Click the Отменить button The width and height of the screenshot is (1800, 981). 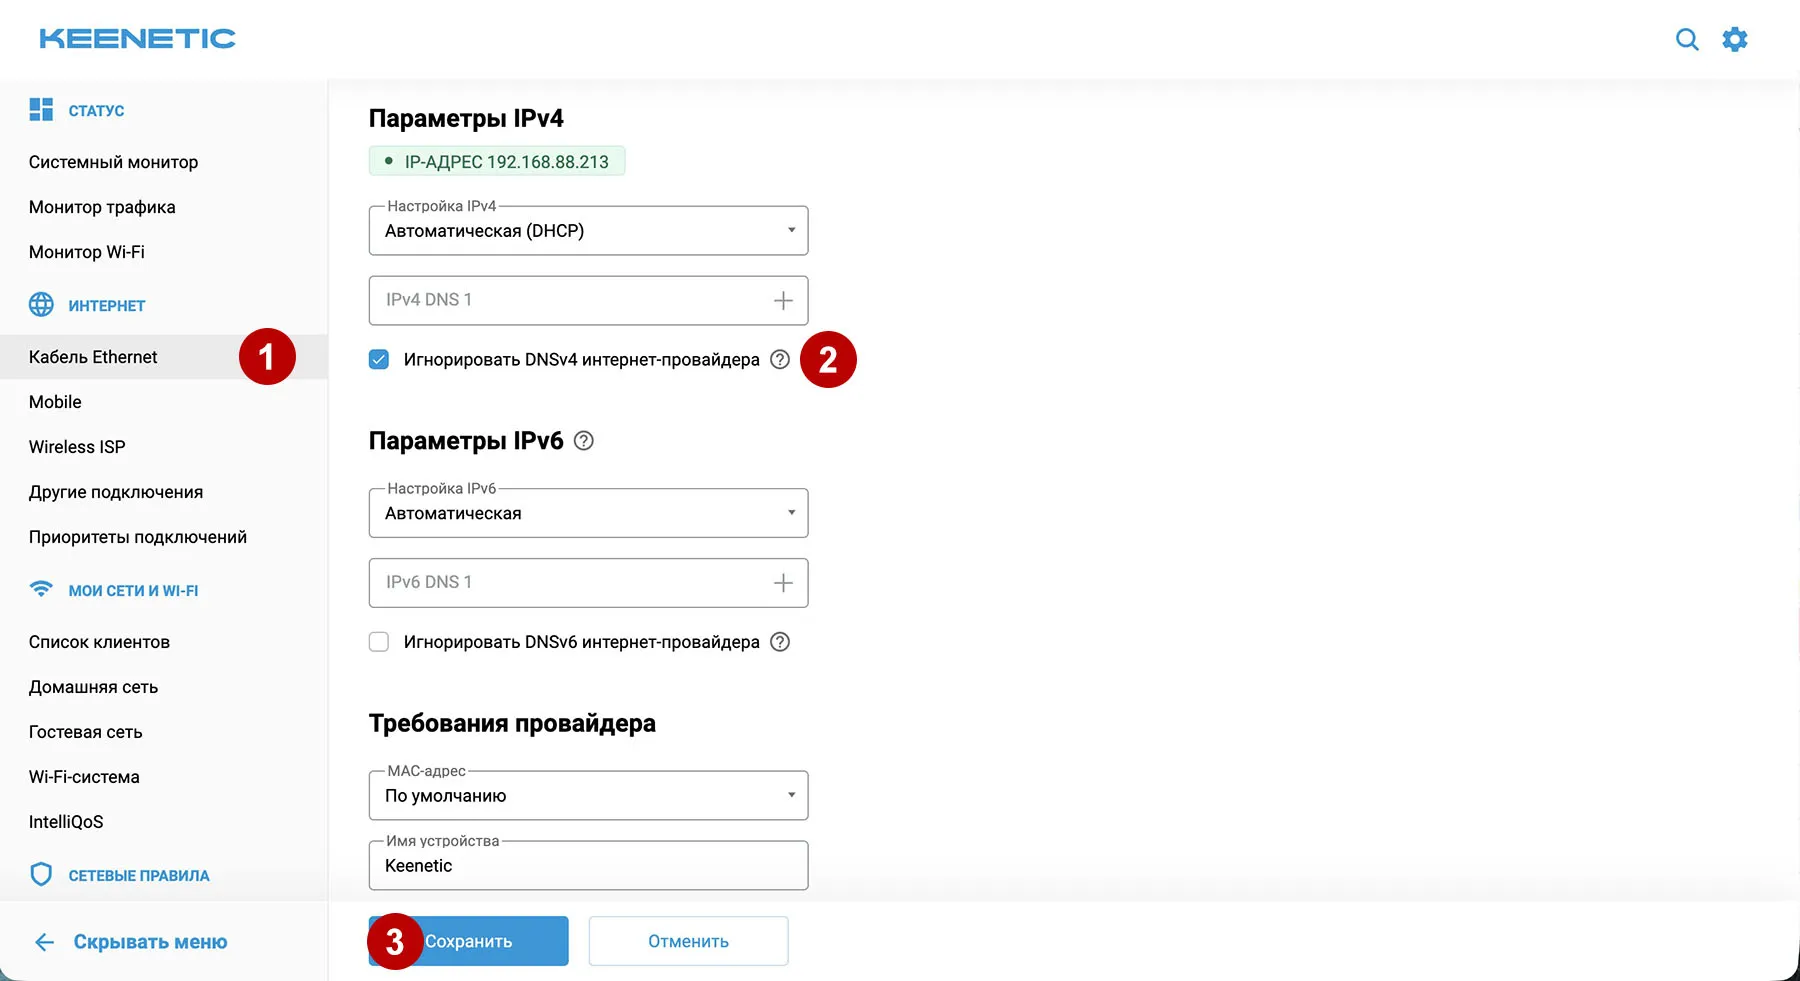coord(688,941)
